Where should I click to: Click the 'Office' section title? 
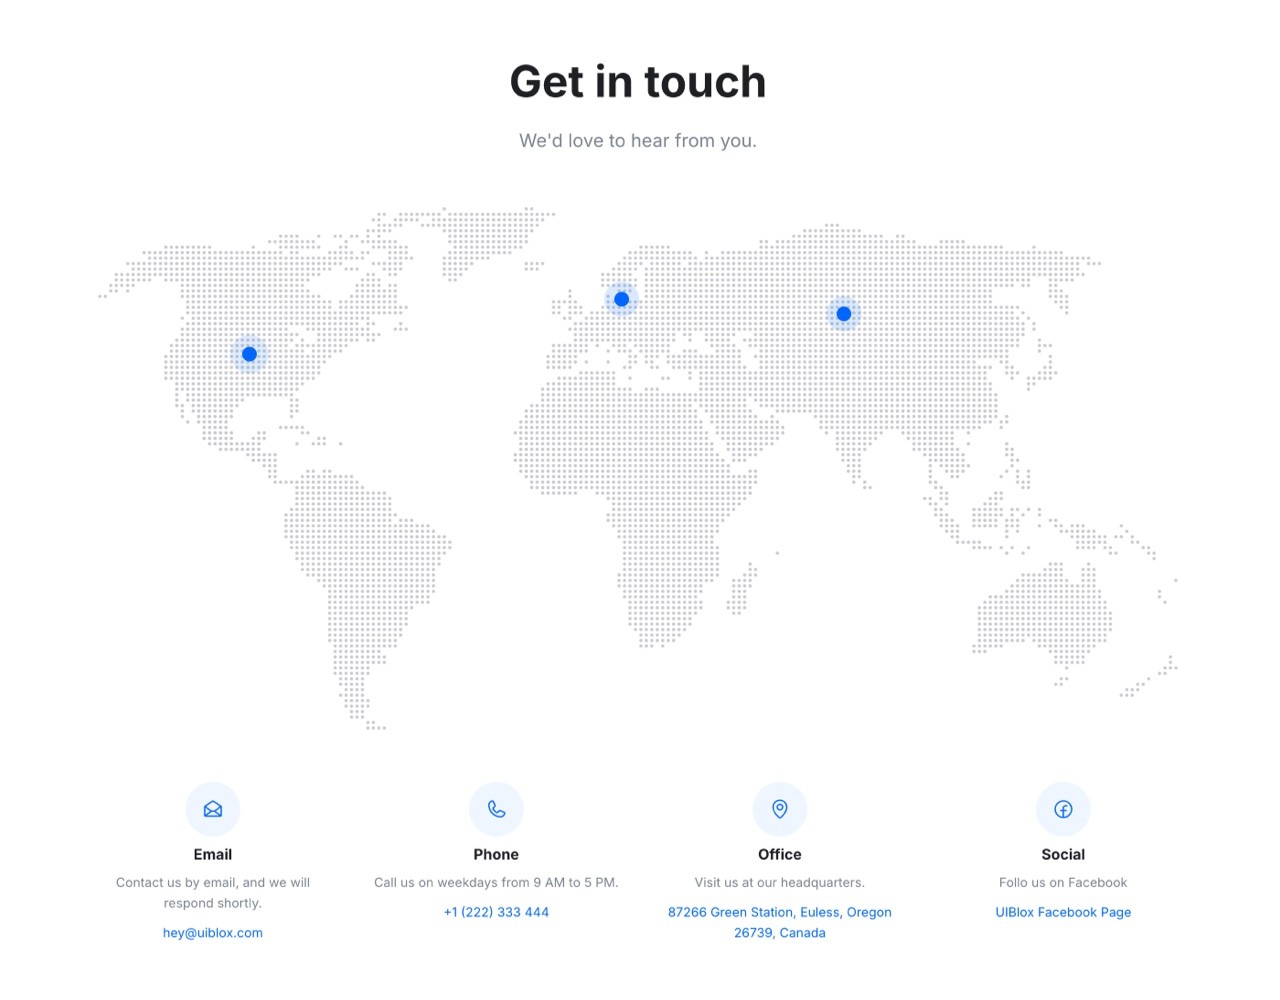(780, 854)
